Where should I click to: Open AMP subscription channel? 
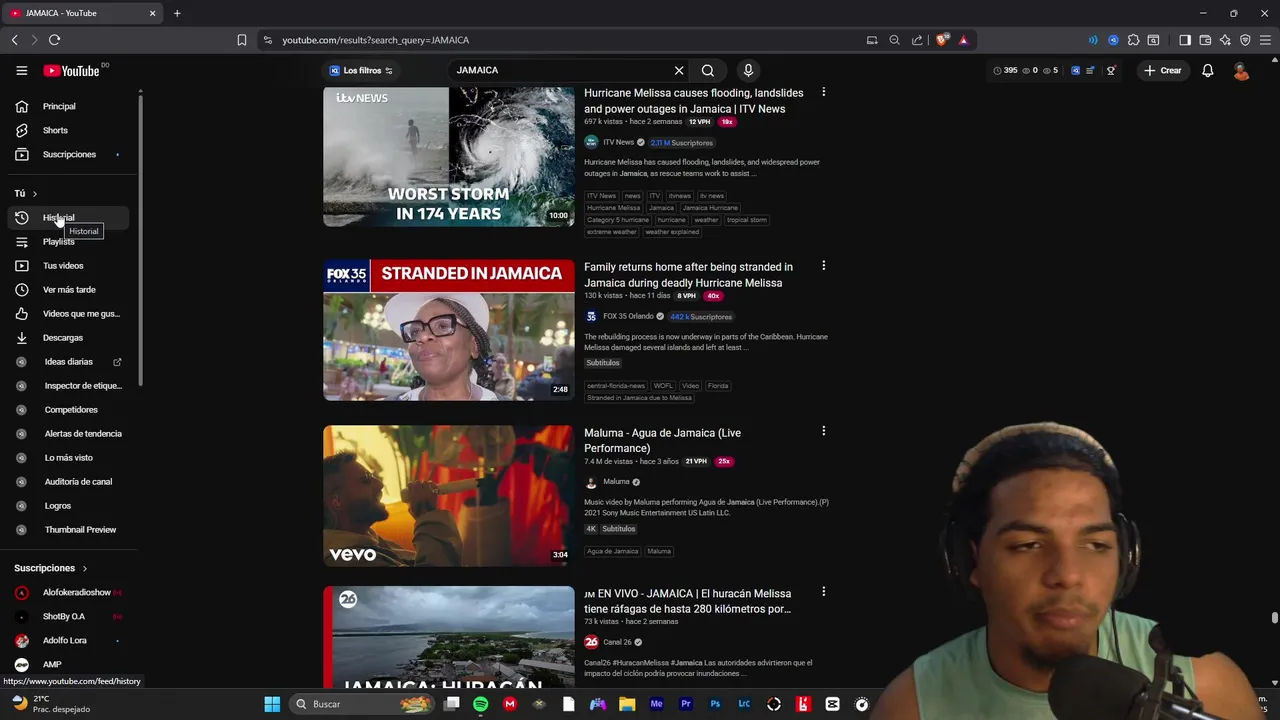click(70, 664)
